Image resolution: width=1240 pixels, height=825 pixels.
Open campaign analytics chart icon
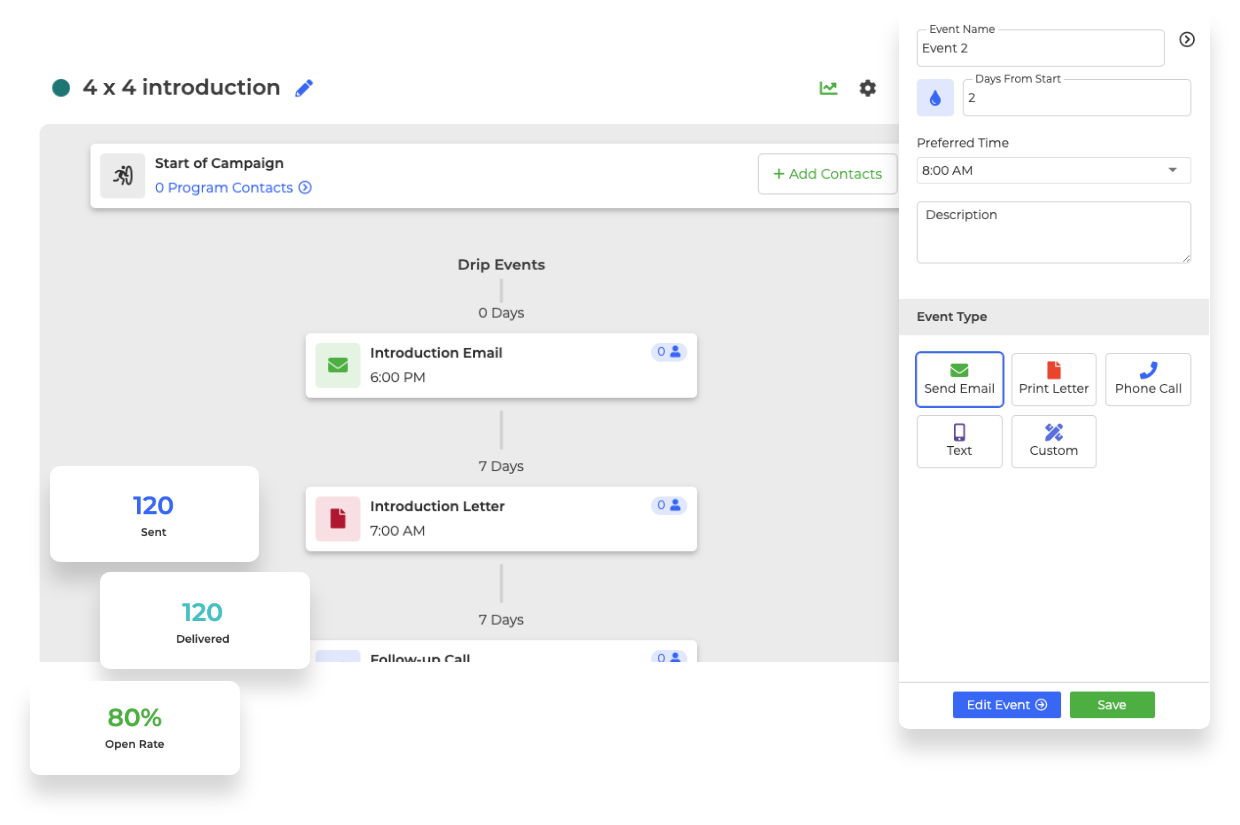828,88
